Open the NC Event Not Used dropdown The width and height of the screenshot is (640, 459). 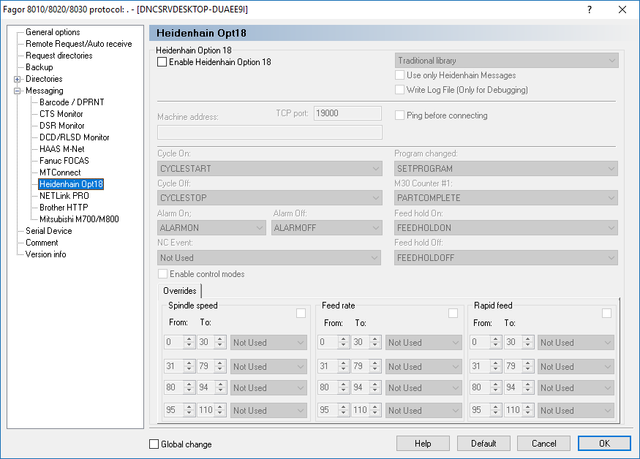coord(269,258)
